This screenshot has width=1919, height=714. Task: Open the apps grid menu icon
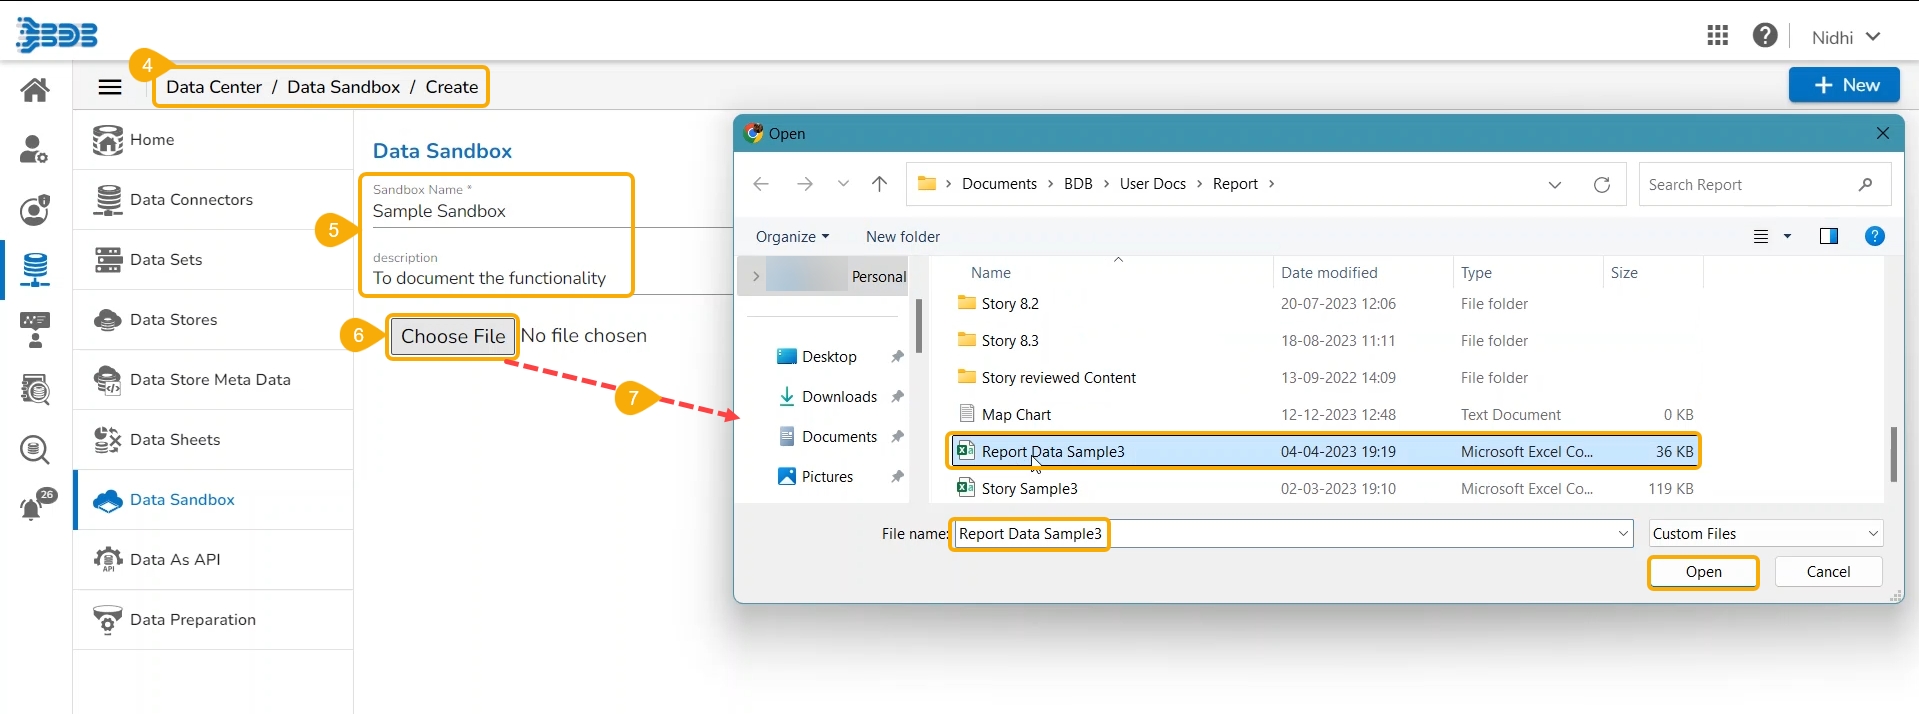[x=1717, y=36]
